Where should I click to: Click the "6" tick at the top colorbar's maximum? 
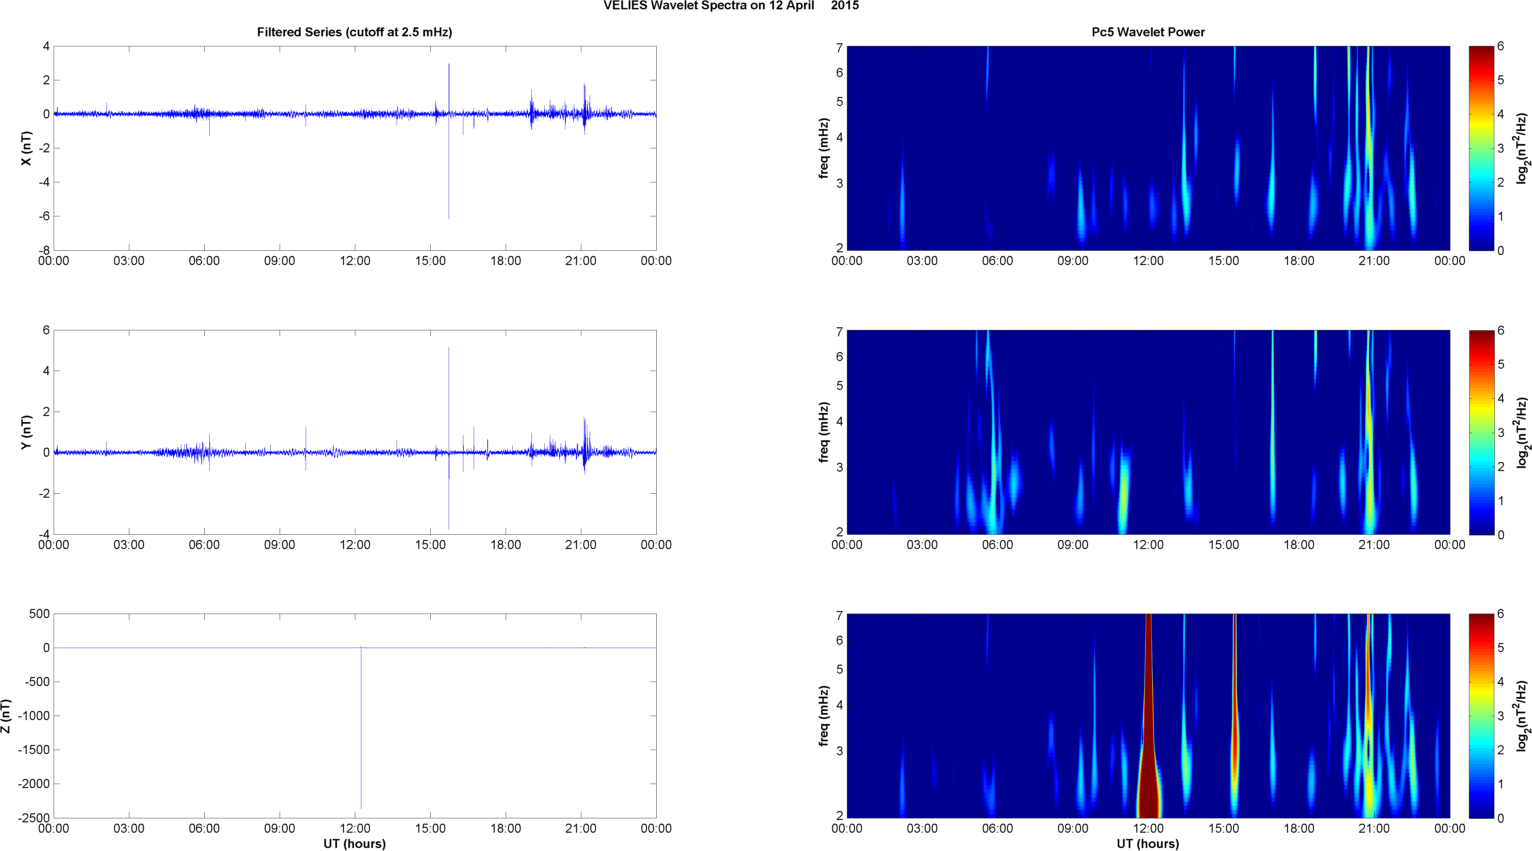tap(1501, 47)
